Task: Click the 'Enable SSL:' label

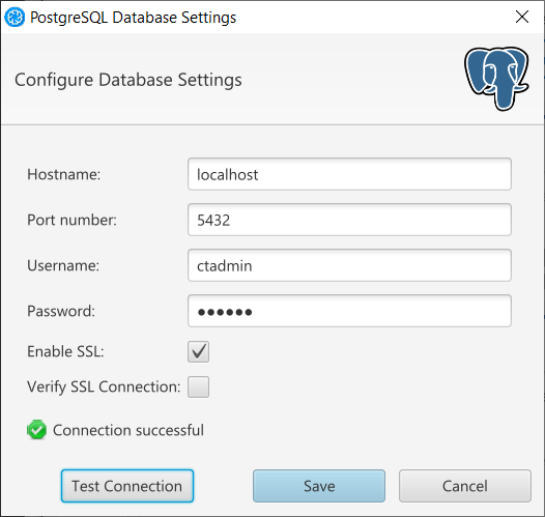Action: coord(66,352)
